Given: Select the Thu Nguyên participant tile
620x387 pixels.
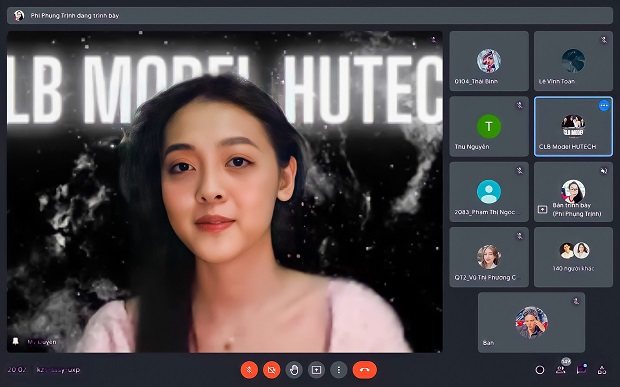Looking at the screenshot, I should pyautogui.click(x=489, y=126).
